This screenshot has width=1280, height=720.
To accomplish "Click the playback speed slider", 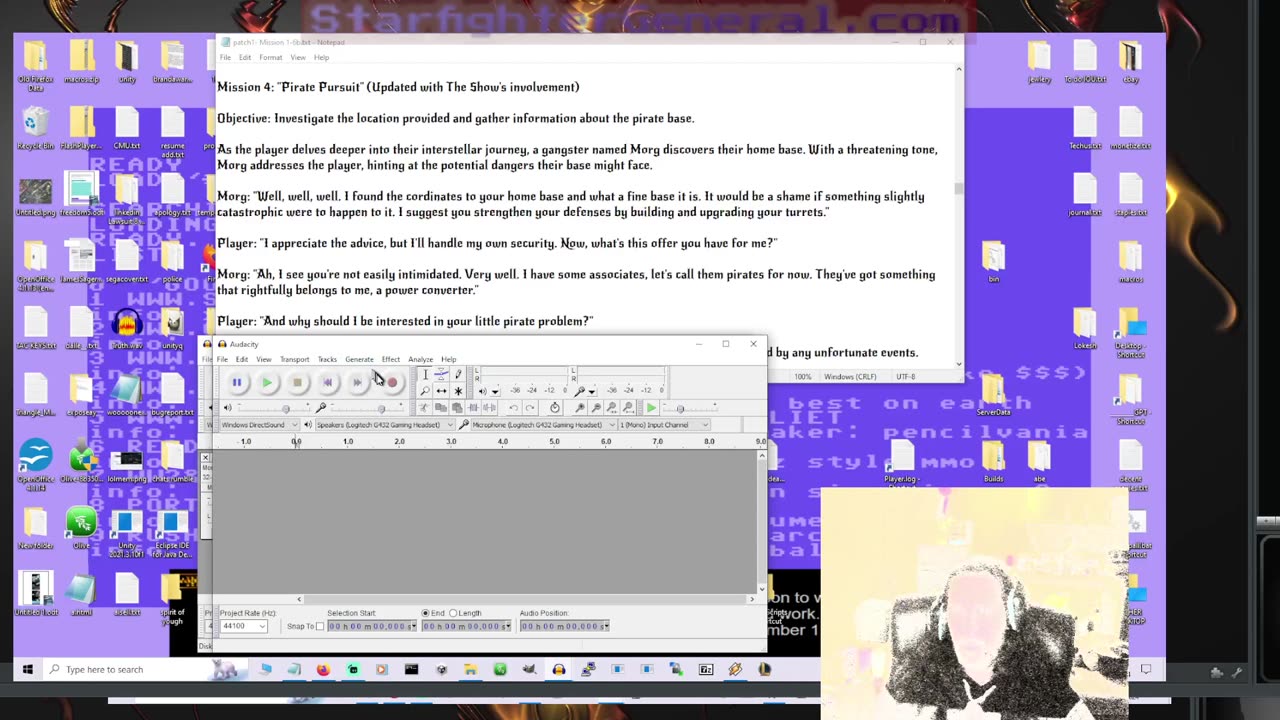I will pyautogui.click(x=690, y=407).
